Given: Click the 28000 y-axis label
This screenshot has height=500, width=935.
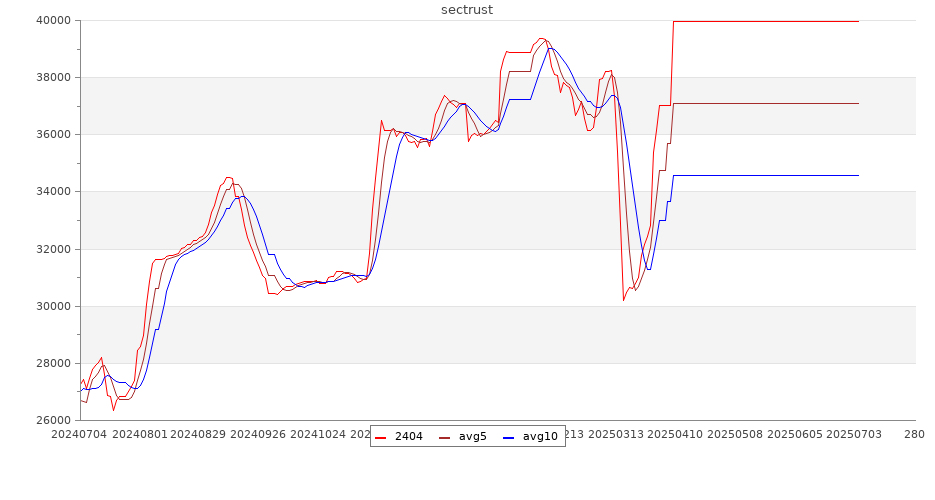Looking at the screenshot, I should 51,363.
